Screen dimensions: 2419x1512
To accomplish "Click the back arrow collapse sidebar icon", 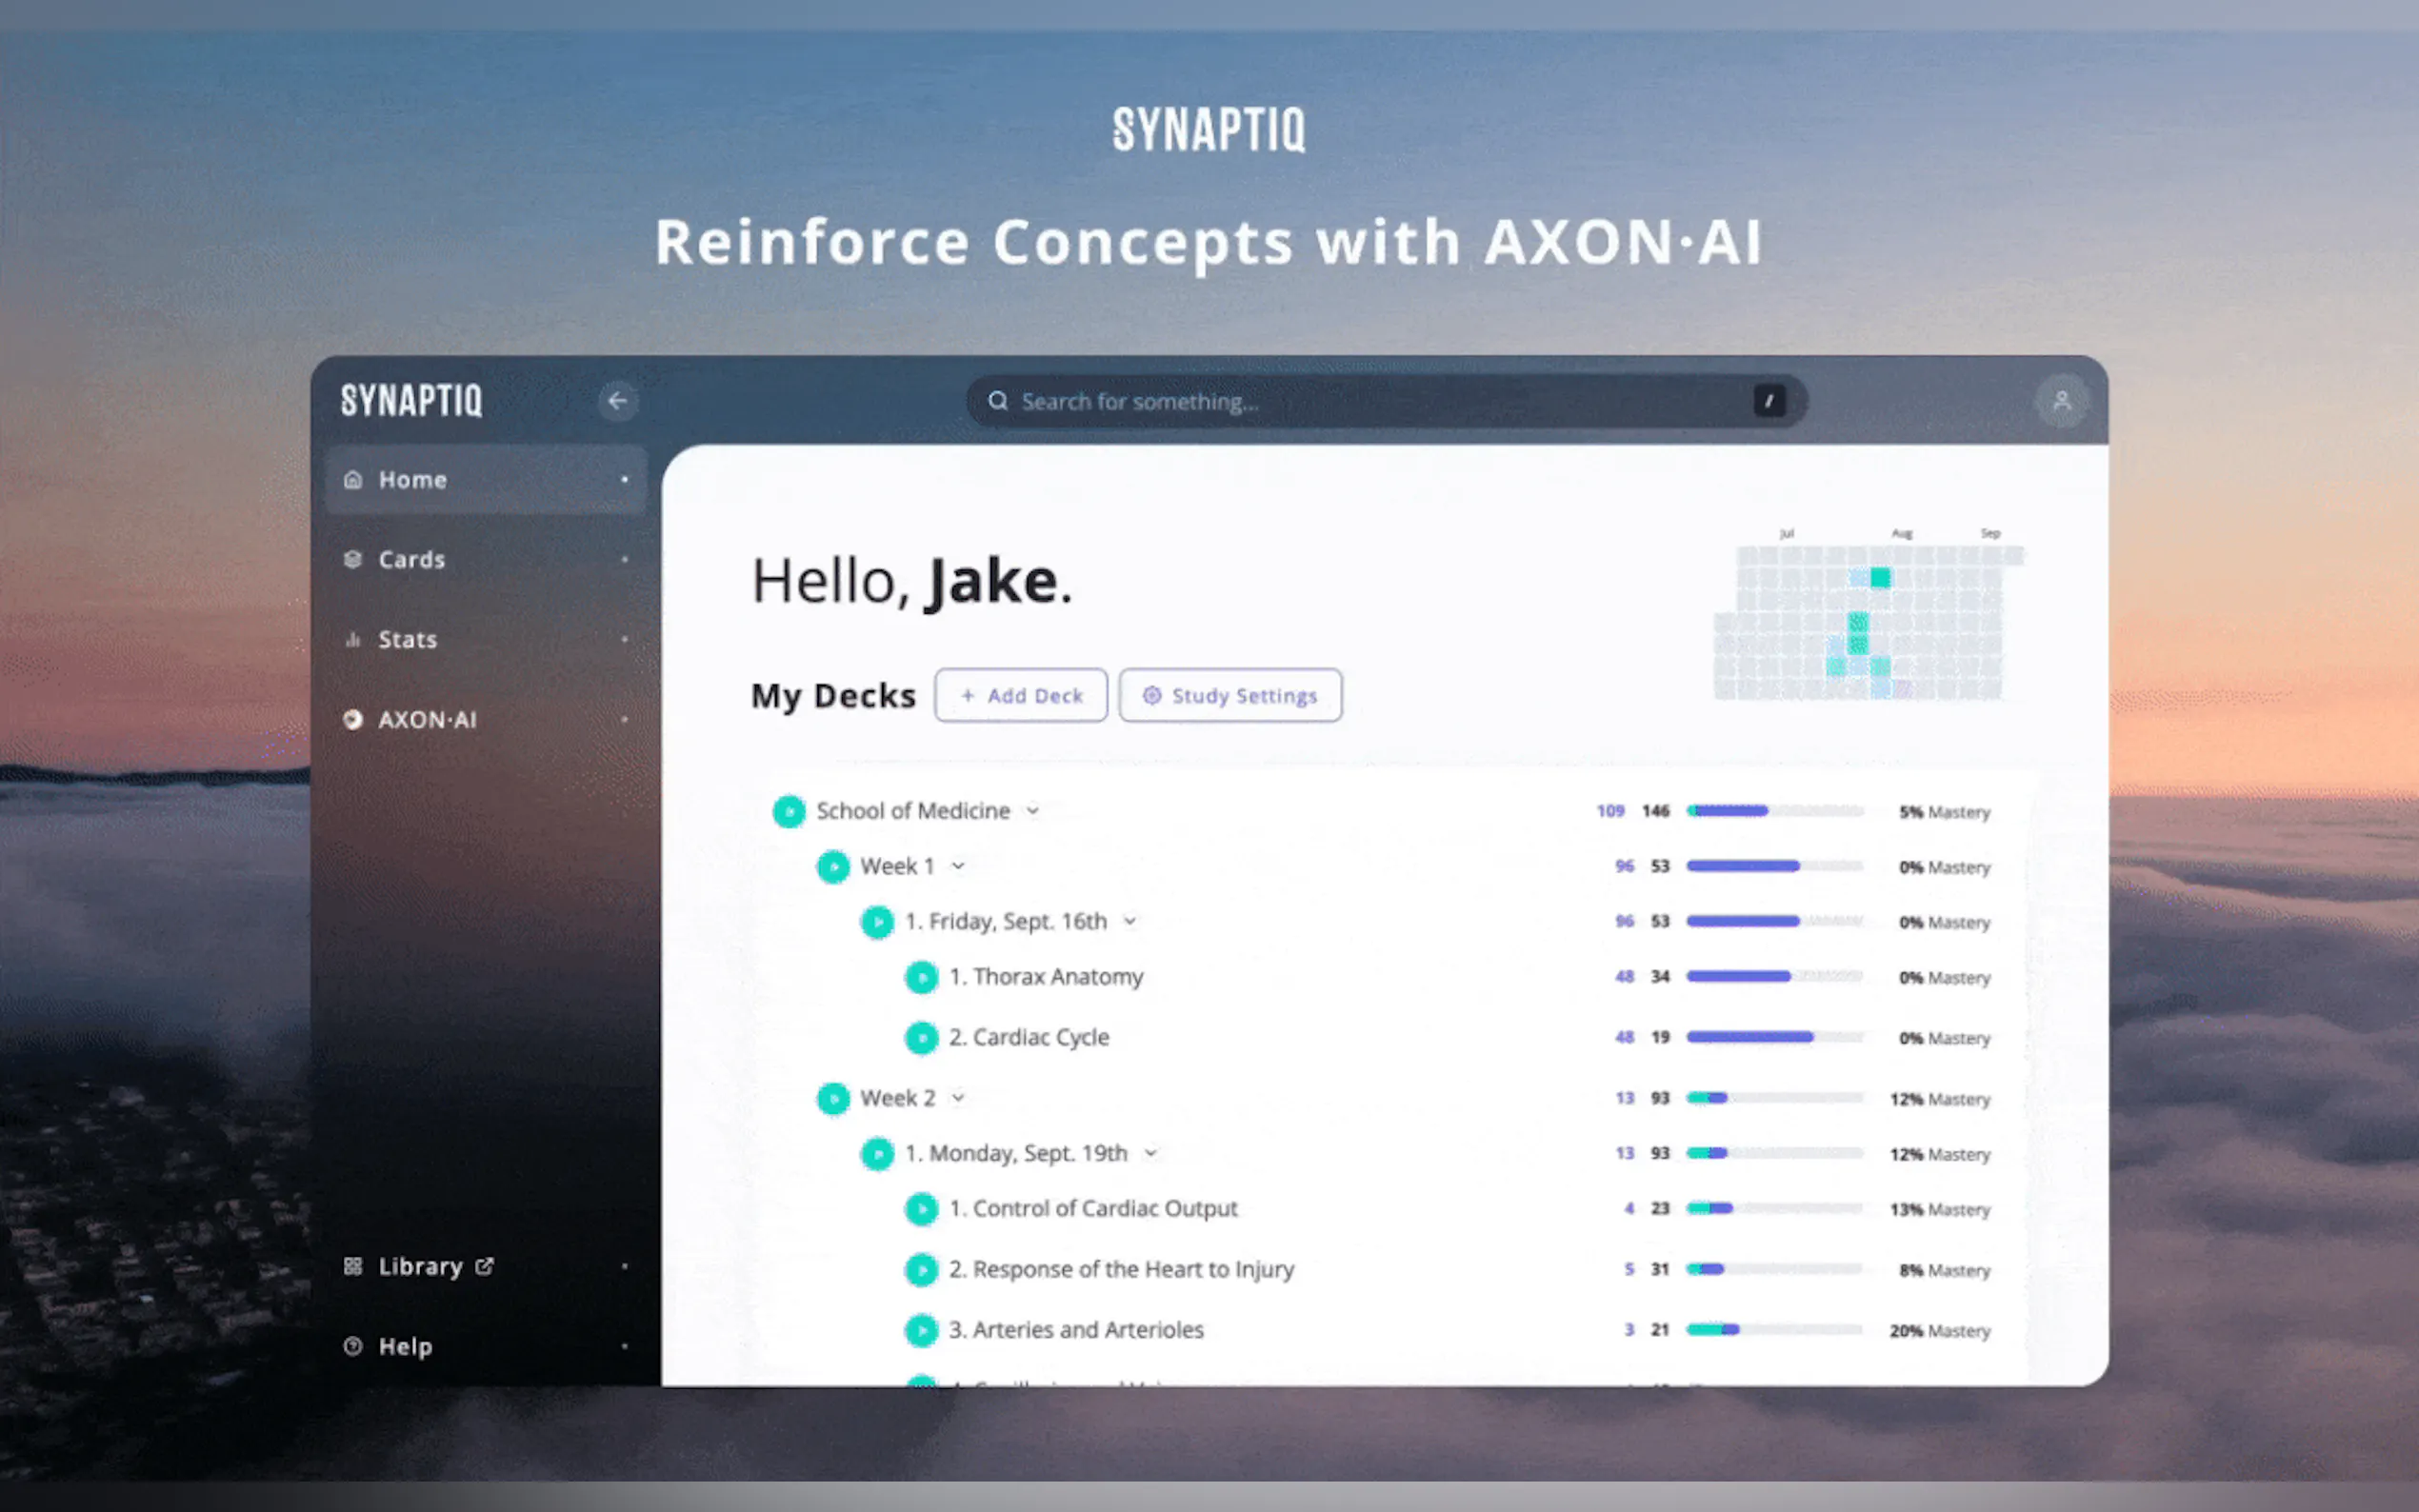I will [x=617, y=401].
